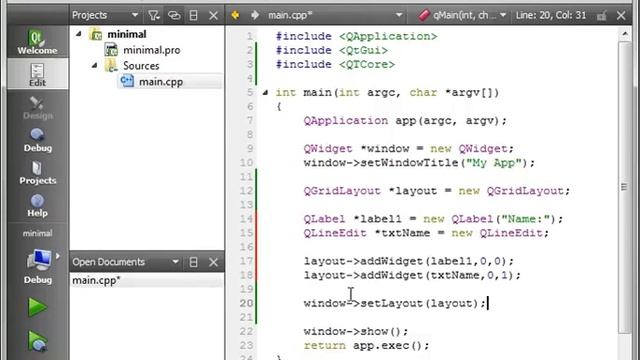Place cursor in QGridLayout line 12
The height and width of the screenshot is (360, 640).
(x=437, y=191)
